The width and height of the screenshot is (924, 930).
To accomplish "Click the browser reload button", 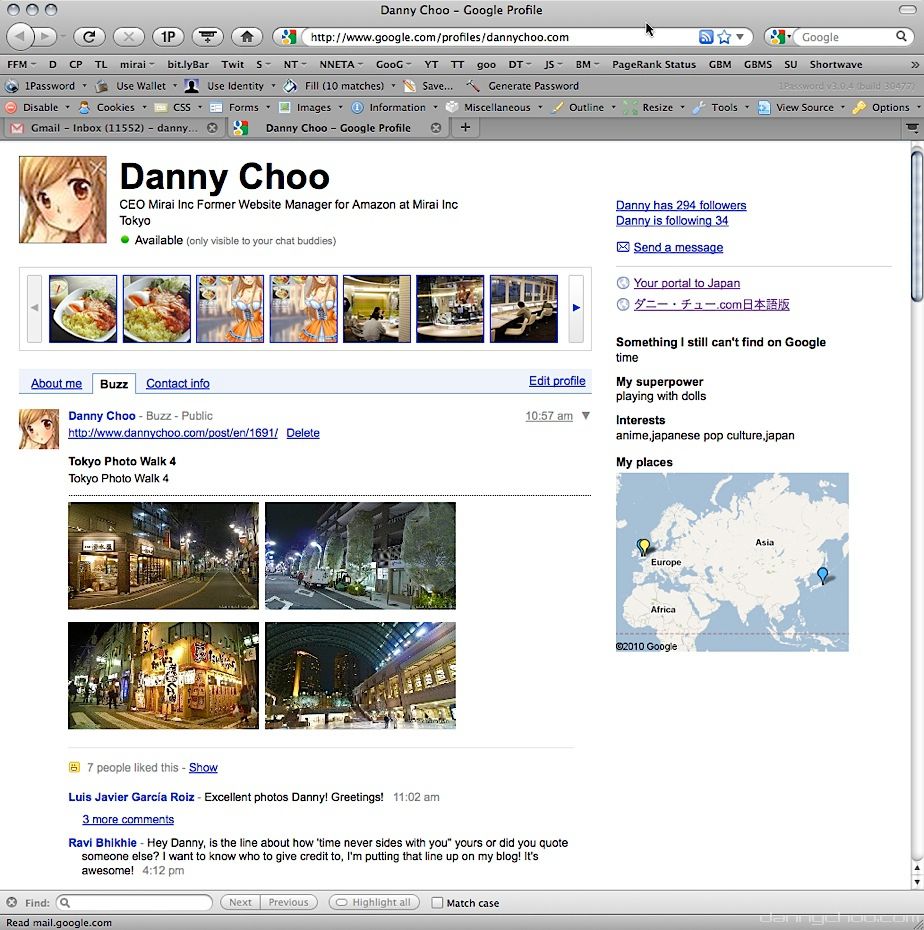I will pyautogui.click(x=89, y=37).
